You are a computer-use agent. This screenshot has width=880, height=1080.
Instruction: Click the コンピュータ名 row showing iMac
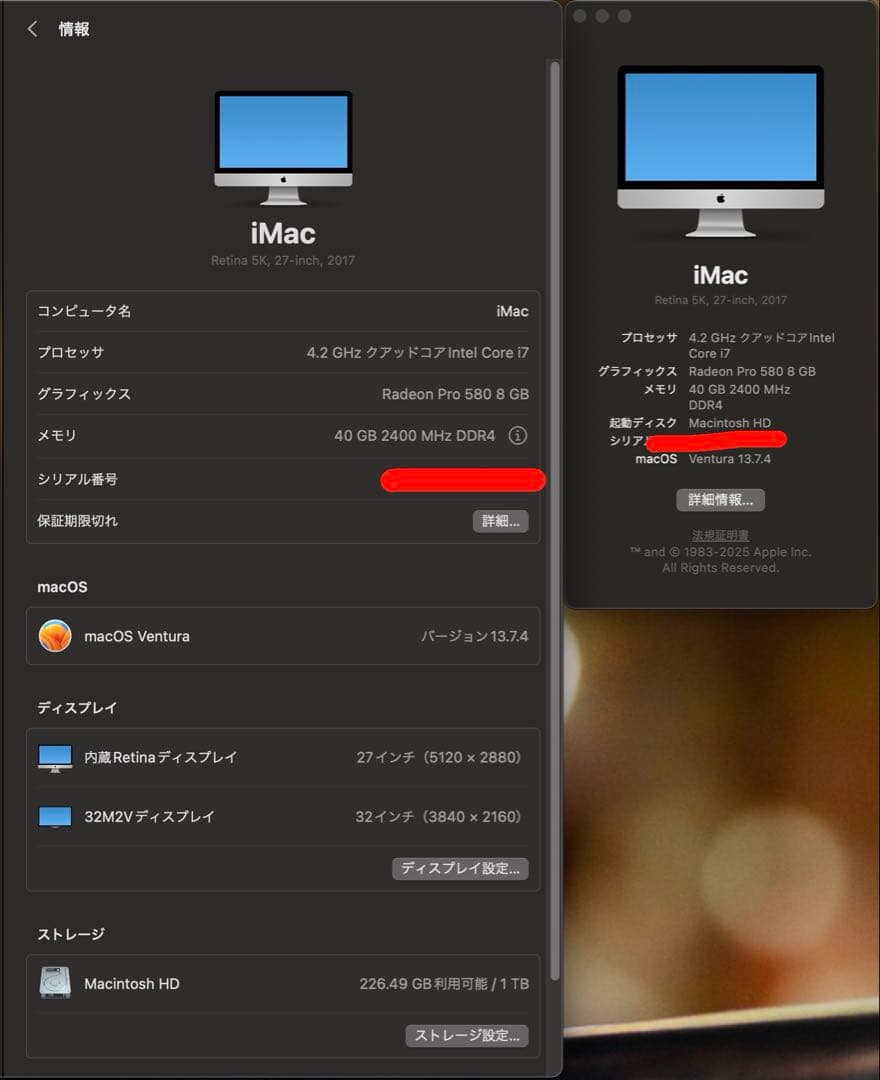point(281,311)
